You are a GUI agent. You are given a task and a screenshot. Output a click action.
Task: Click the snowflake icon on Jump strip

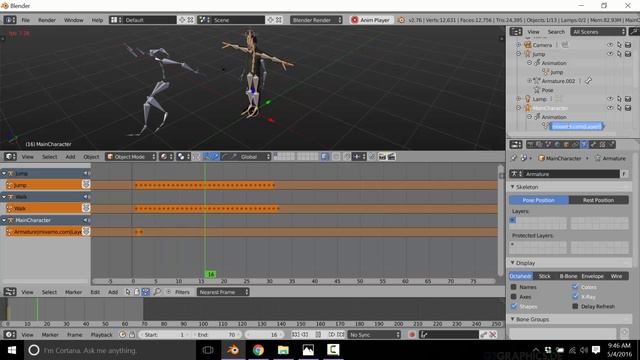pos(86,185)
